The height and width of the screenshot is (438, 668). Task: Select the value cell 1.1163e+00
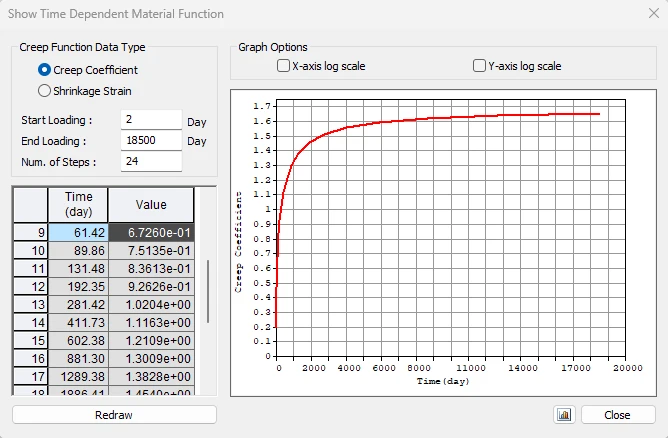[x=152, y=323]
